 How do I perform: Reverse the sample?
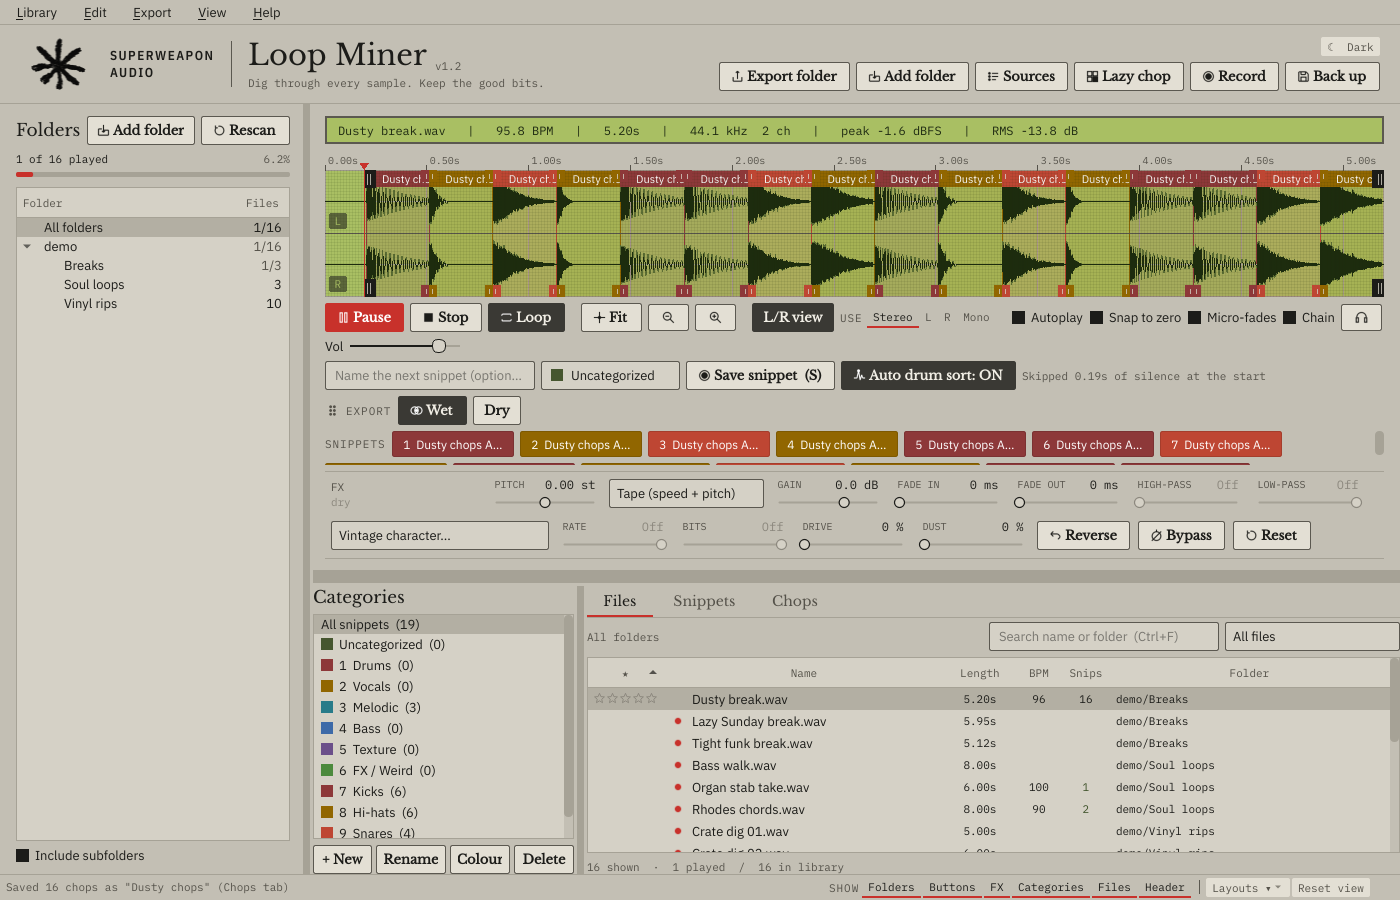pyautogui.click(x=1084, y=536)
